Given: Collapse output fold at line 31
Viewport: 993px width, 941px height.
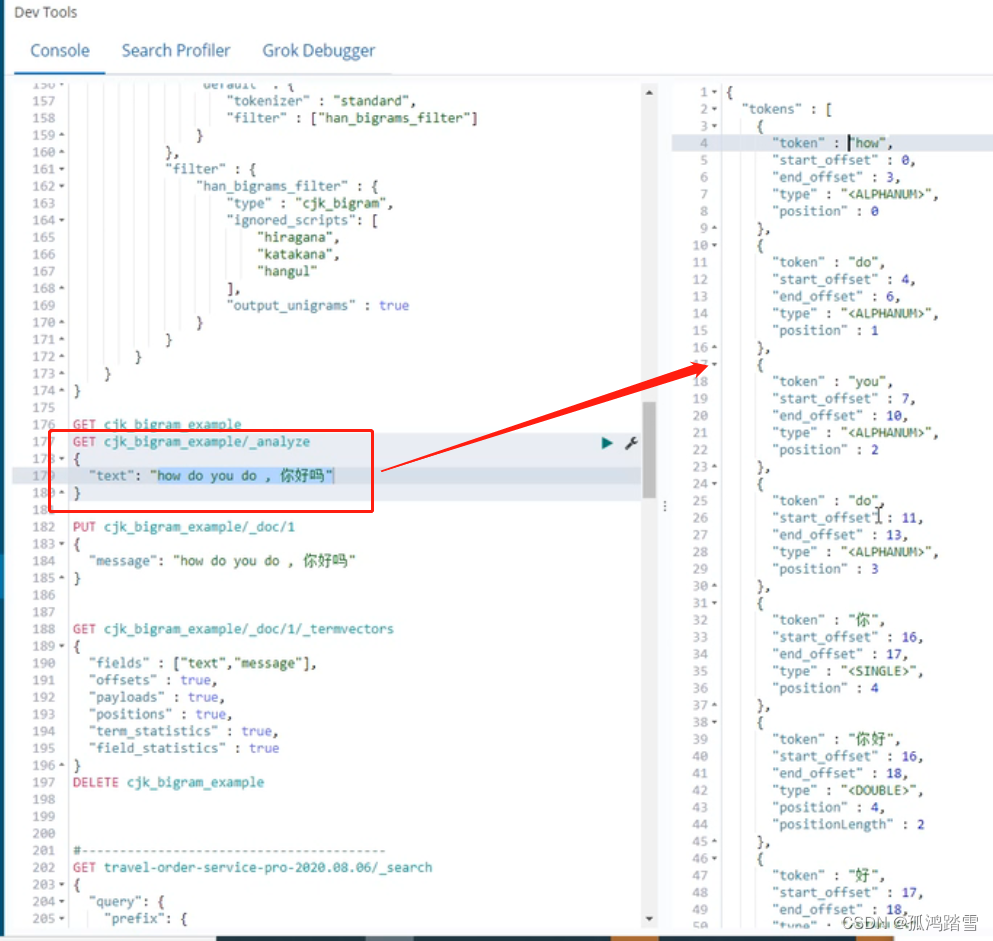Looking at the screenshot, I should coord(714,603).
